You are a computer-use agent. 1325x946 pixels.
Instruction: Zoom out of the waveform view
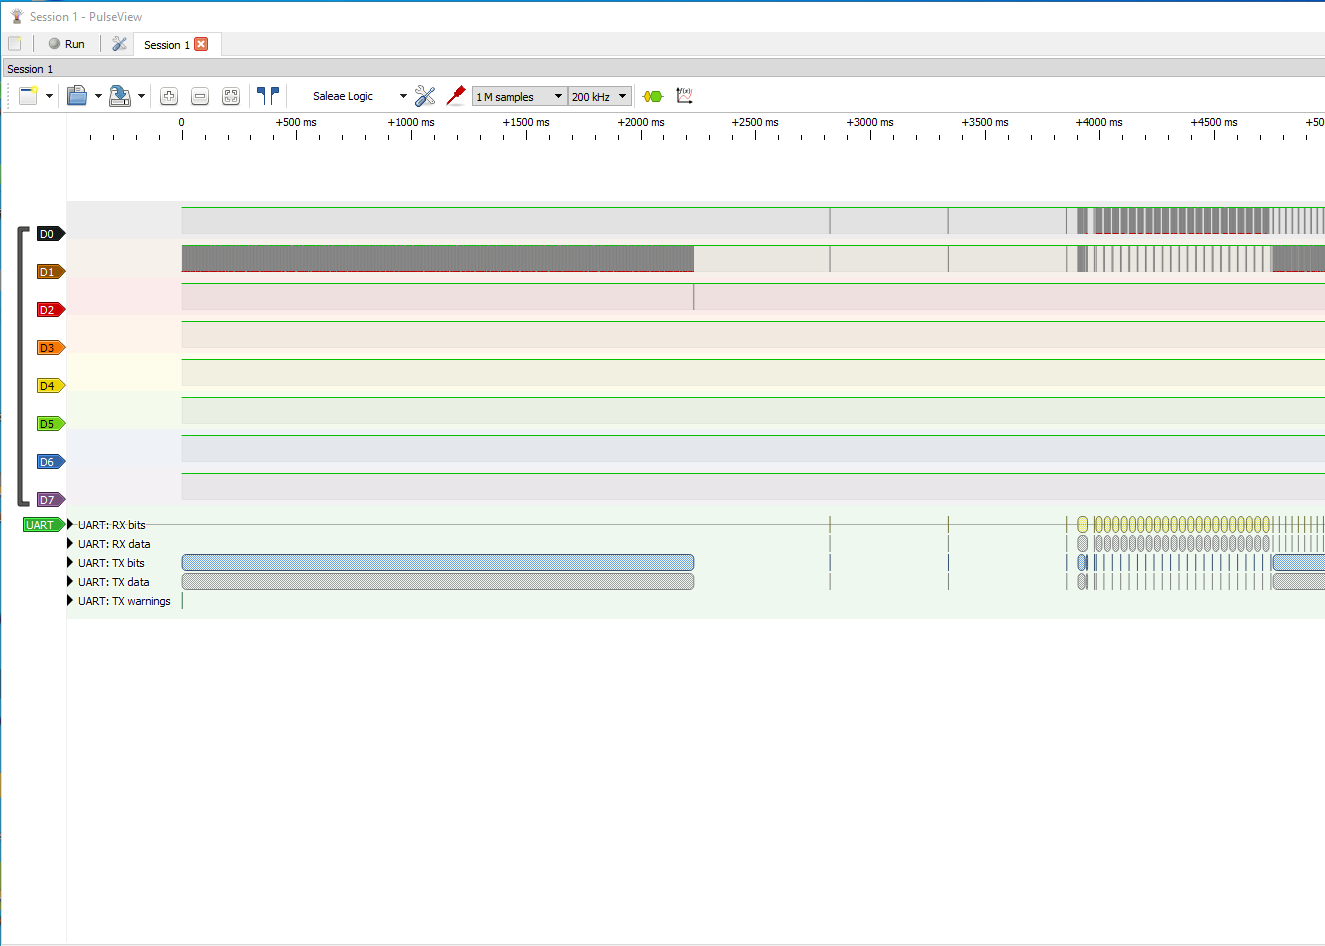tap(200, 96)
